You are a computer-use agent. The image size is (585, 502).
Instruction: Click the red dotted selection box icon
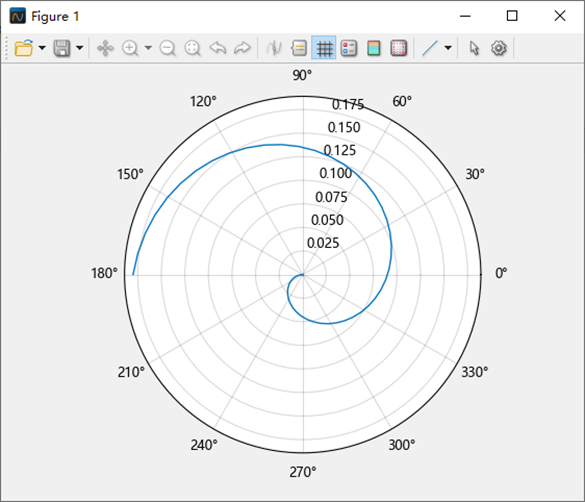398,48
